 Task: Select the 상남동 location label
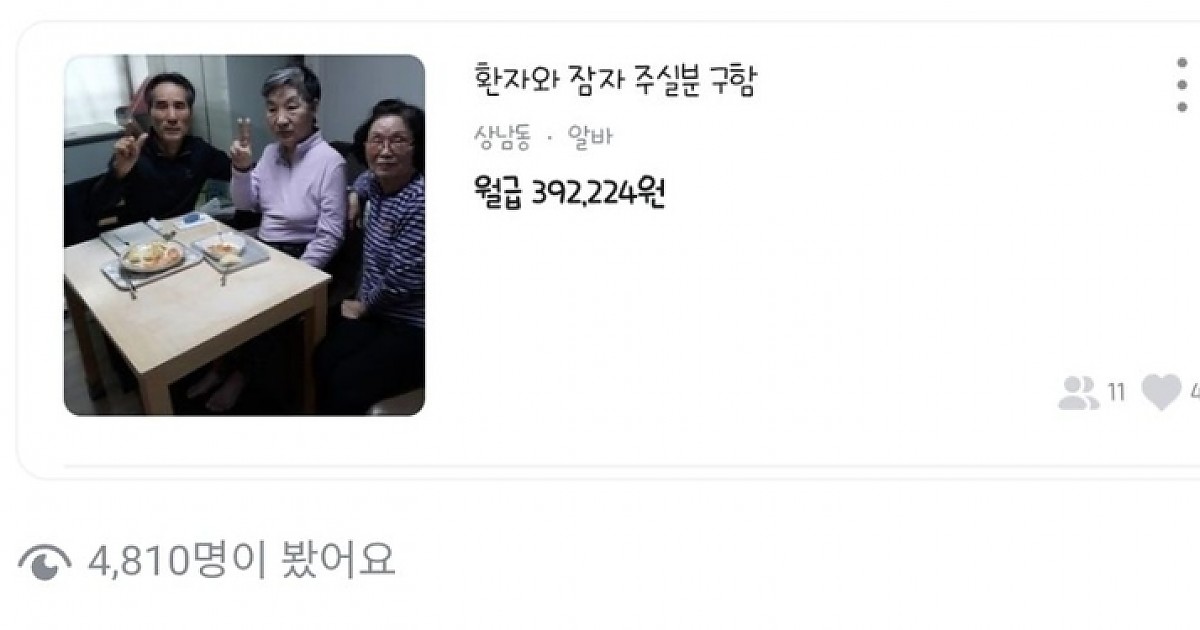click(x=502, y=137)
